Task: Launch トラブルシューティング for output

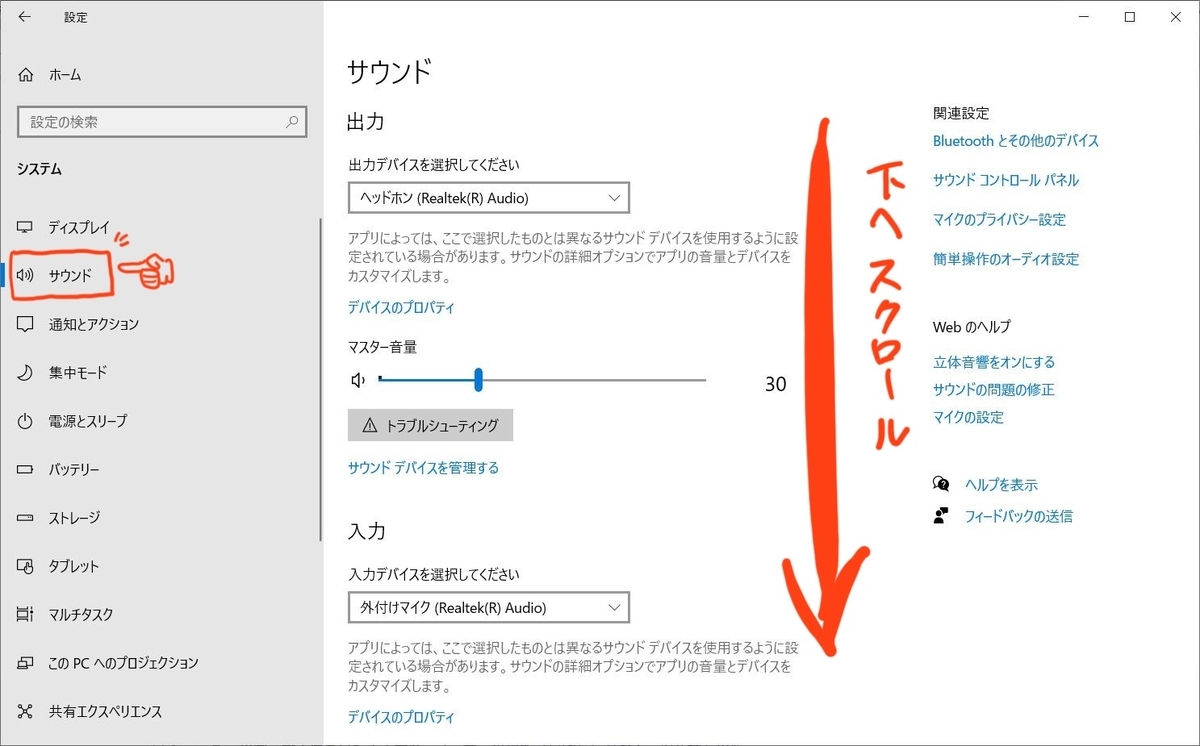Action: pyautogui.click(x=430, y=425)
